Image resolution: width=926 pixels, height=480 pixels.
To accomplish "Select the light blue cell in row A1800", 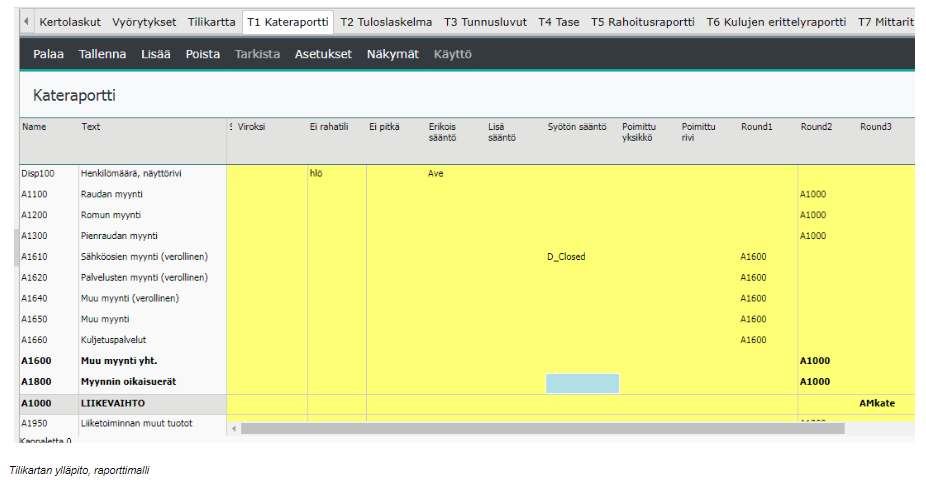I will click(x=582, y=383).
